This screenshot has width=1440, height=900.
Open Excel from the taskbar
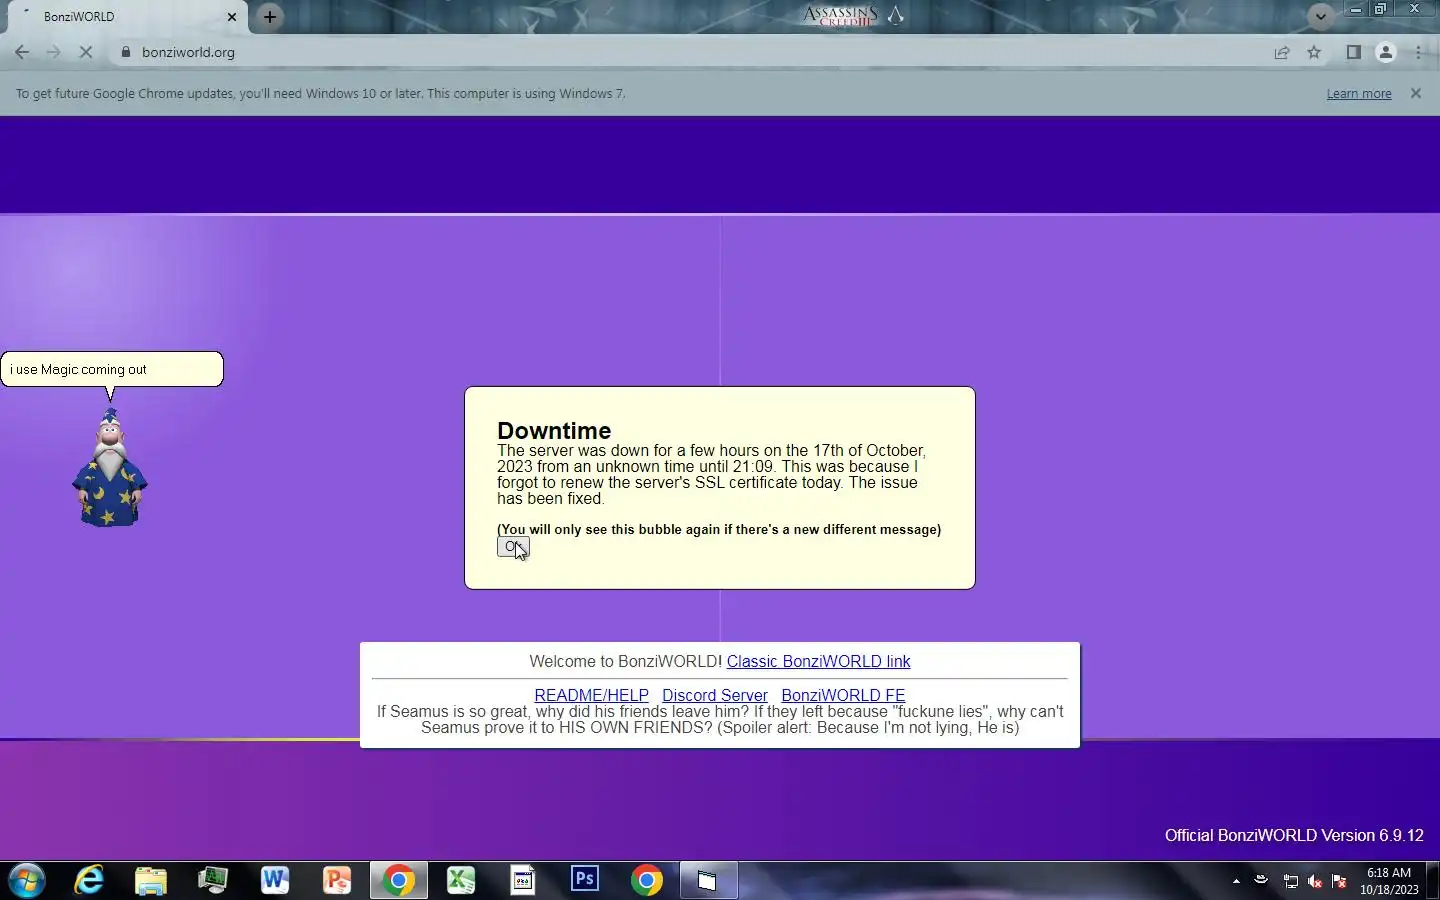coord(461,880)
